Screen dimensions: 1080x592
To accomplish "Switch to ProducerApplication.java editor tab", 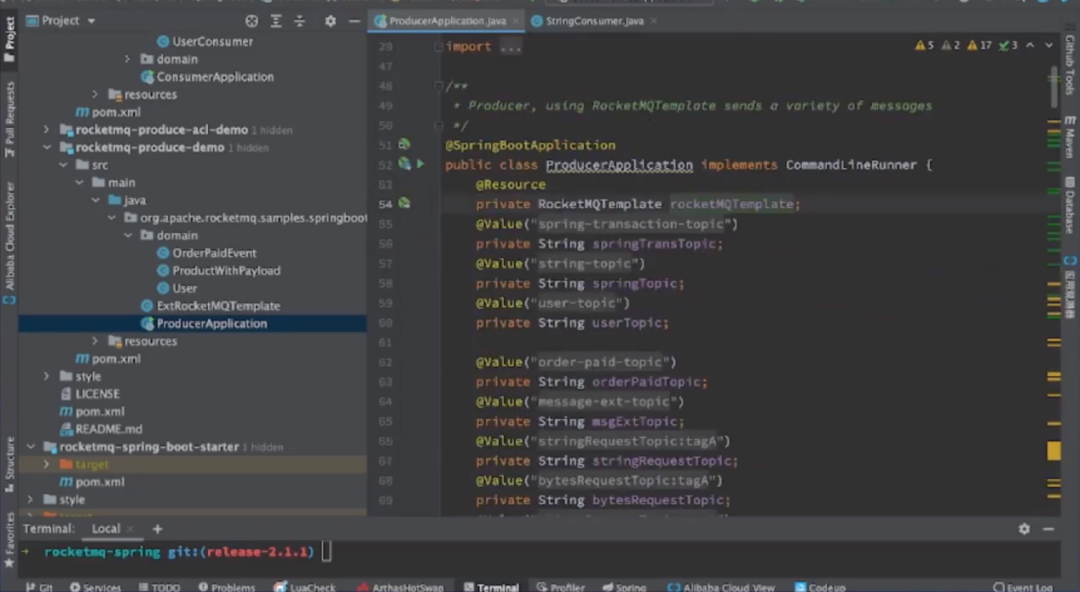I will tap(446, 21).
